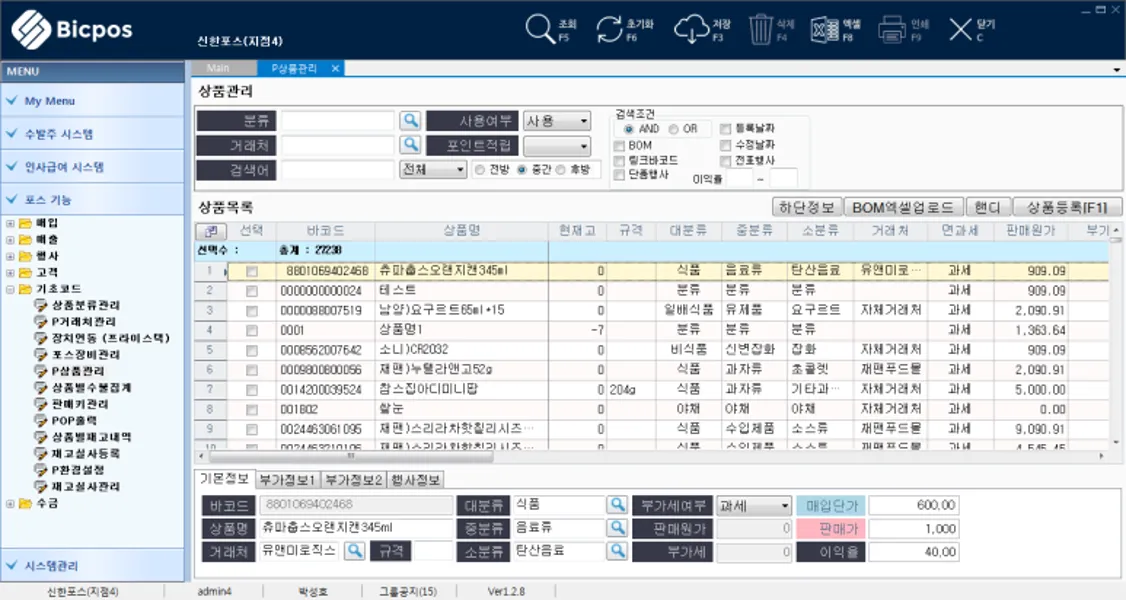Click the 인쇄 F9 printer icon
This screenshot has height=600, width=1126.
pyautogui.click(x=892, y=29)
